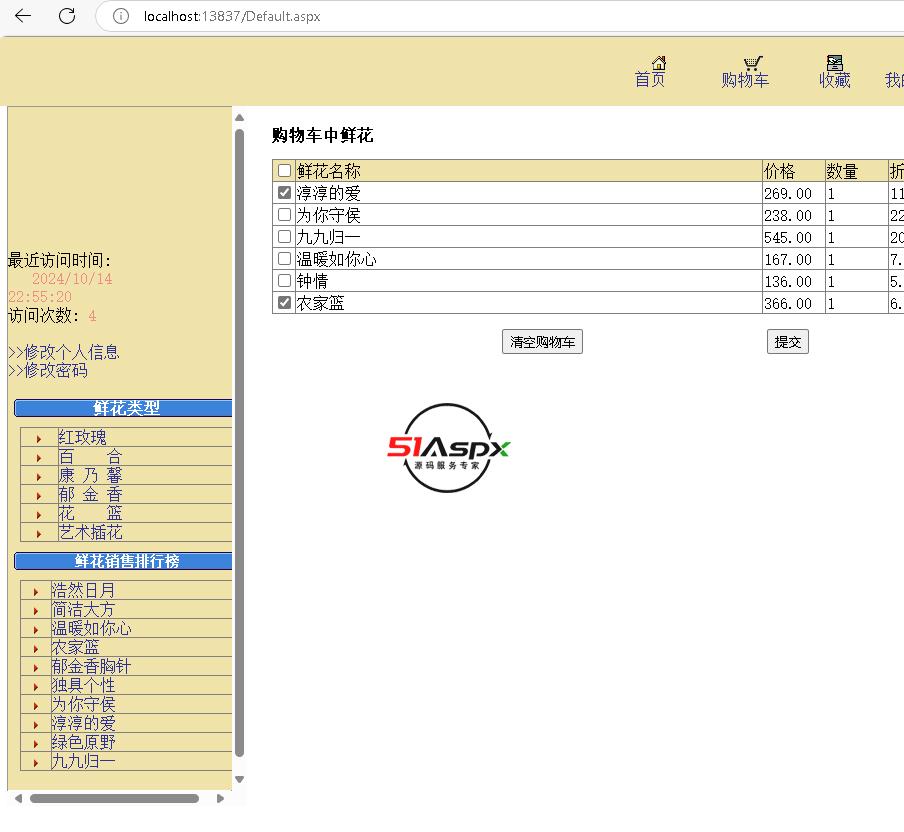Screen dimensions: 904x832
Task: Click sidebar scroll down arrow
Action: (239, 779)
